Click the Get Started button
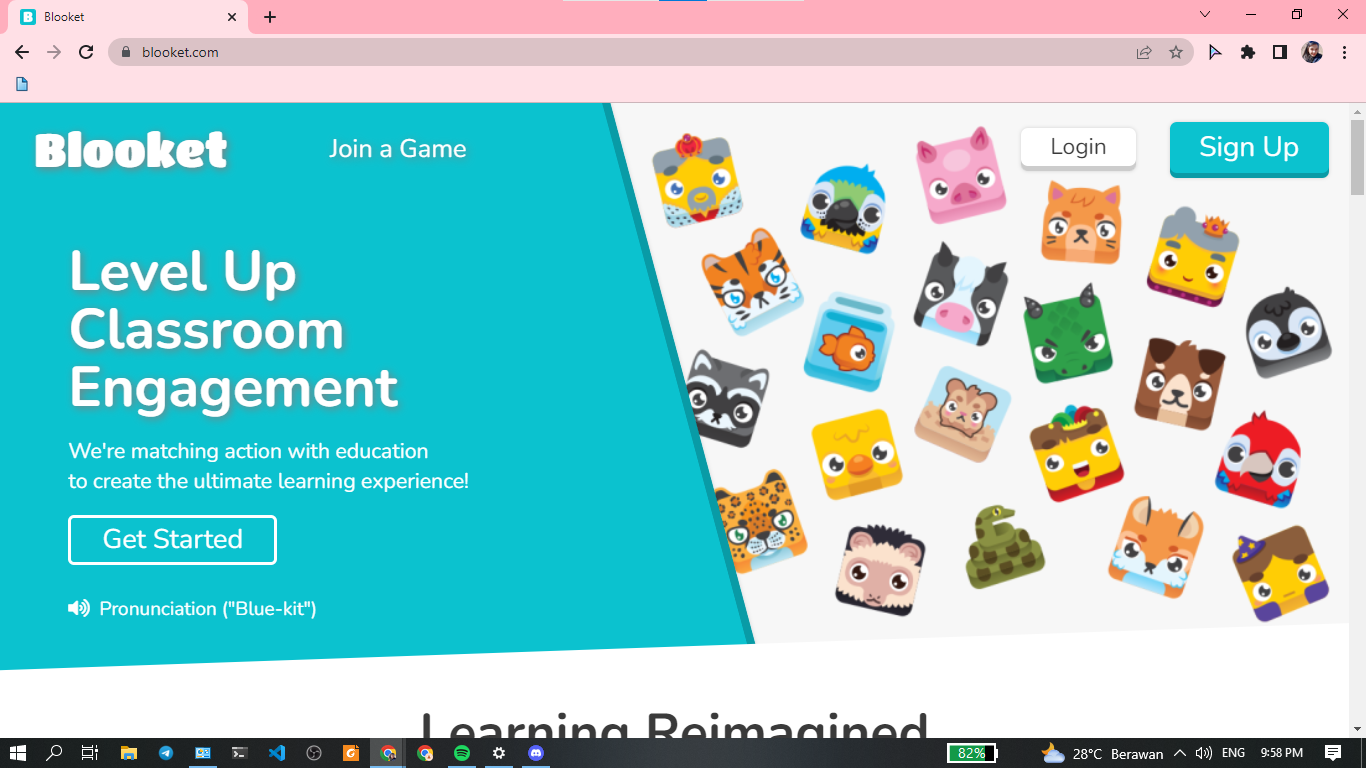The image size is (1366, 768). point(172,540)
